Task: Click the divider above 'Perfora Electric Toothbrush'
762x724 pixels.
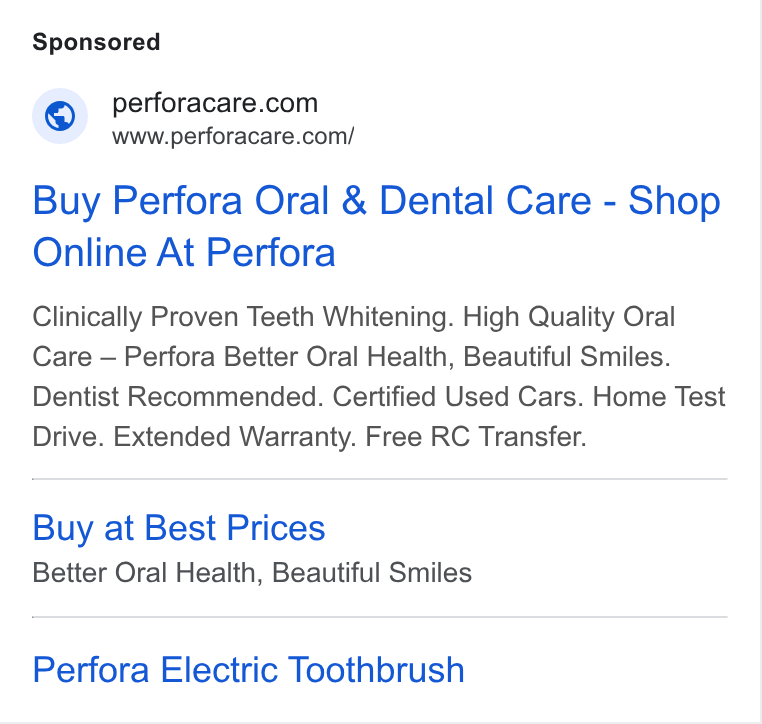Action: (380, 617)
